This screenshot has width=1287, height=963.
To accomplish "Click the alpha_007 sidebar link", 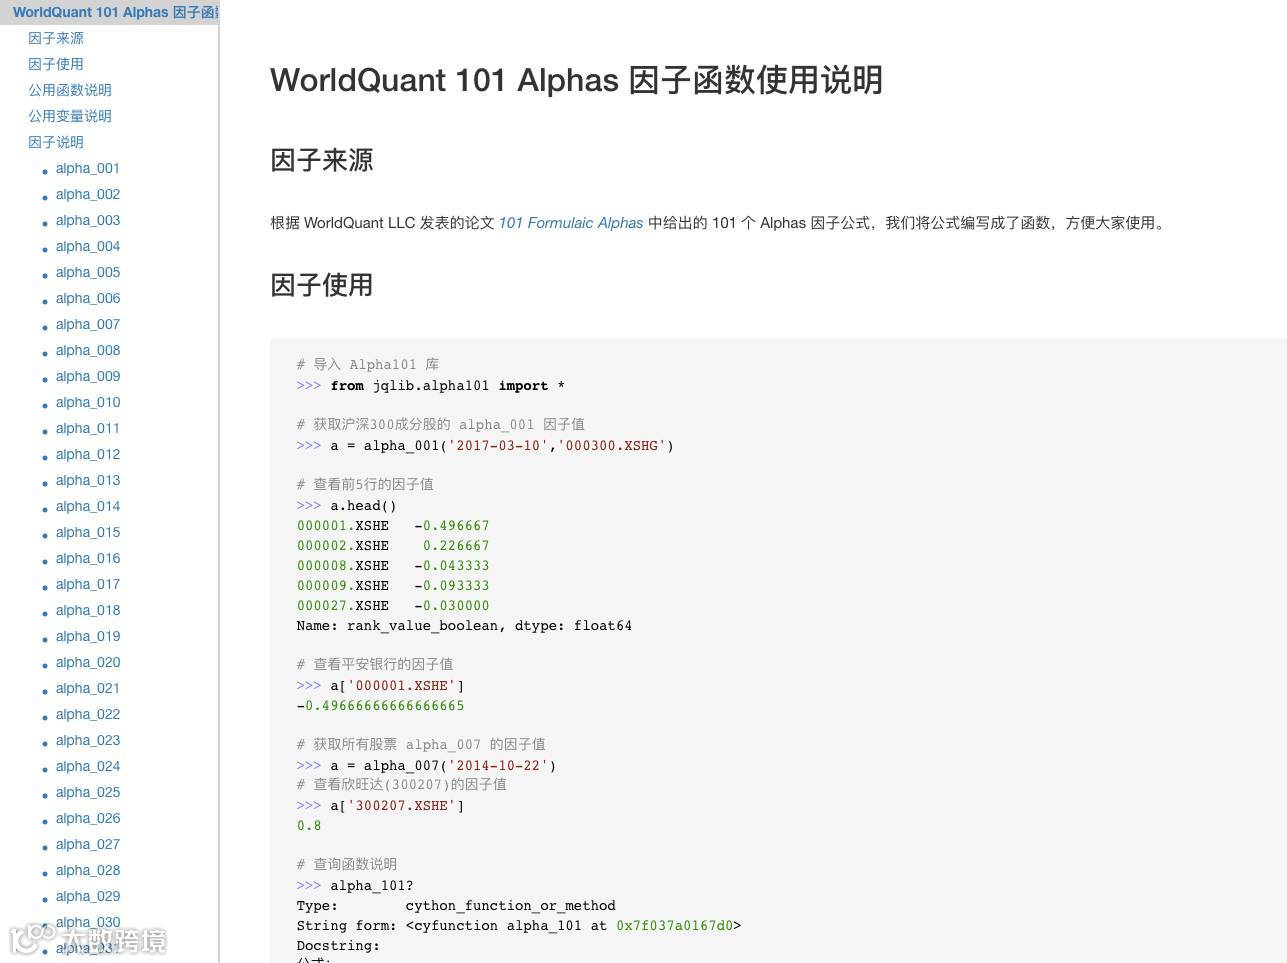I will (88, 324).
